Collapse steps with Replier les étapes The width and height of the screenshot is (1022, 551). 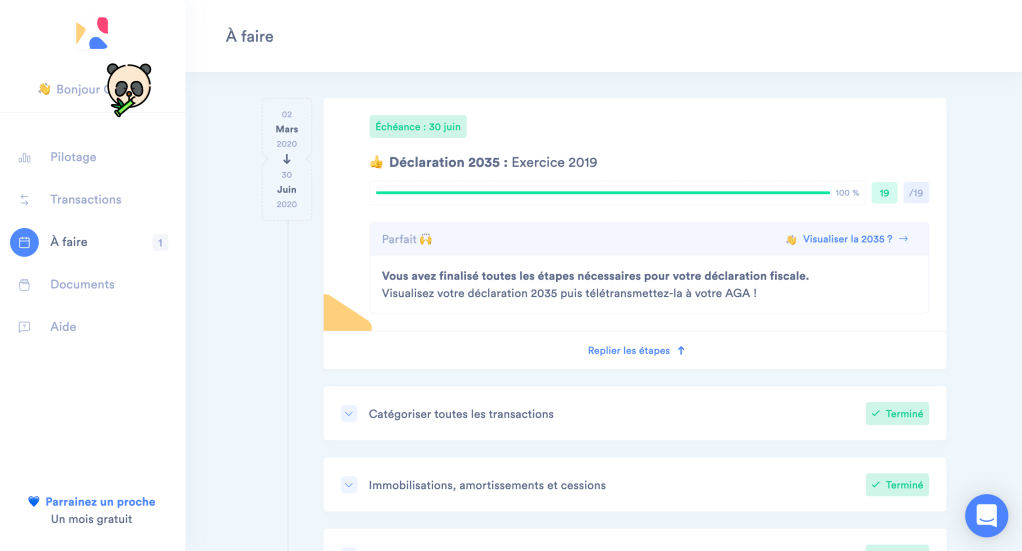click(x=636, y=351)
